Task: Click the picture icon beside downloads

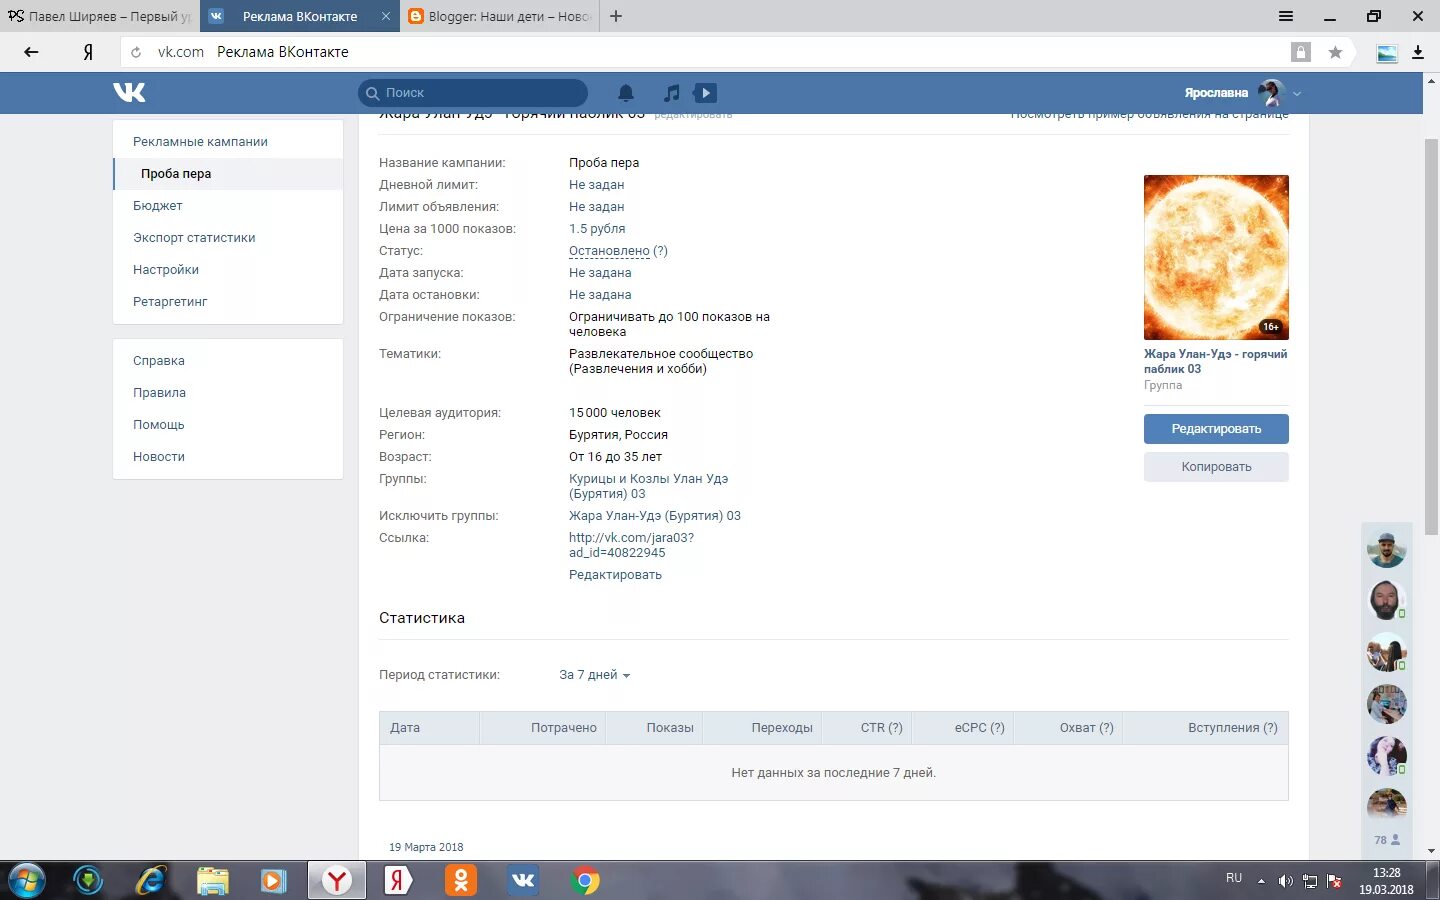Action: (x=1387, y=53)
